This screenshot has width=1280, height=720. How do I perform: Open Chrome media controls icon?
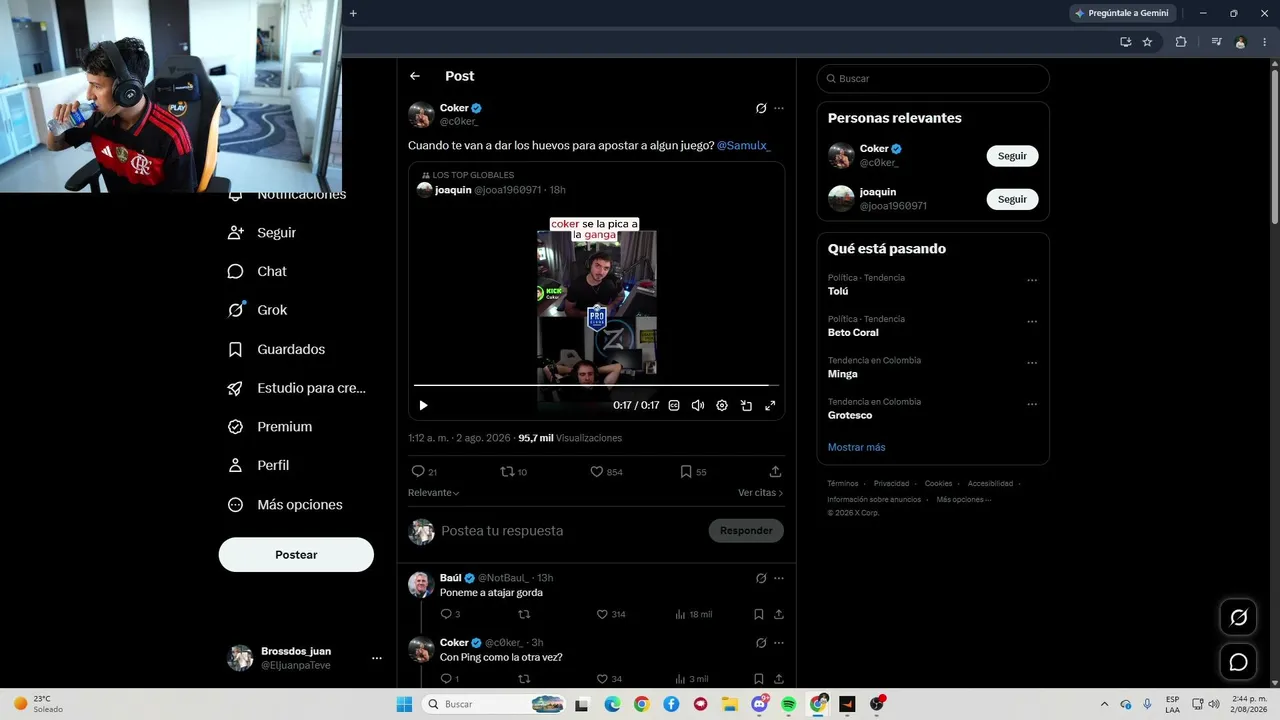click(x=1216, y=42)
